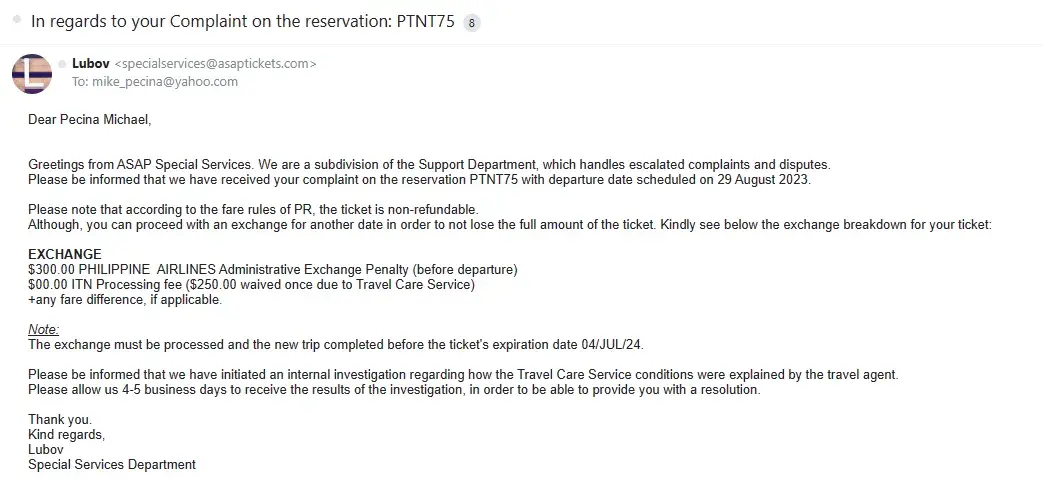Click the conversation count badge showing 8
1043x499 pixels.
(x=472, y=22)
